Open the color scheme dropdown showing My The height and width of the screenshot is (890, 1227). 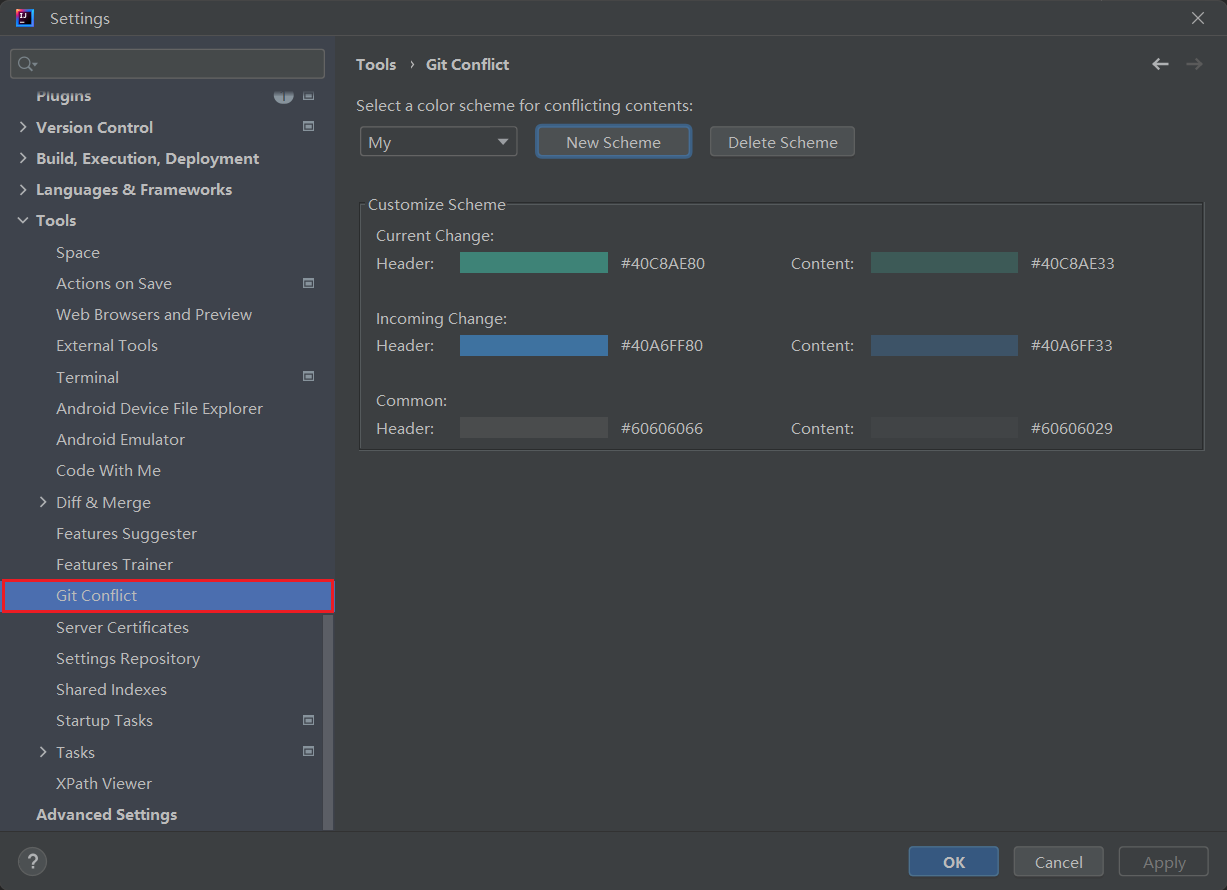[438, 142]
